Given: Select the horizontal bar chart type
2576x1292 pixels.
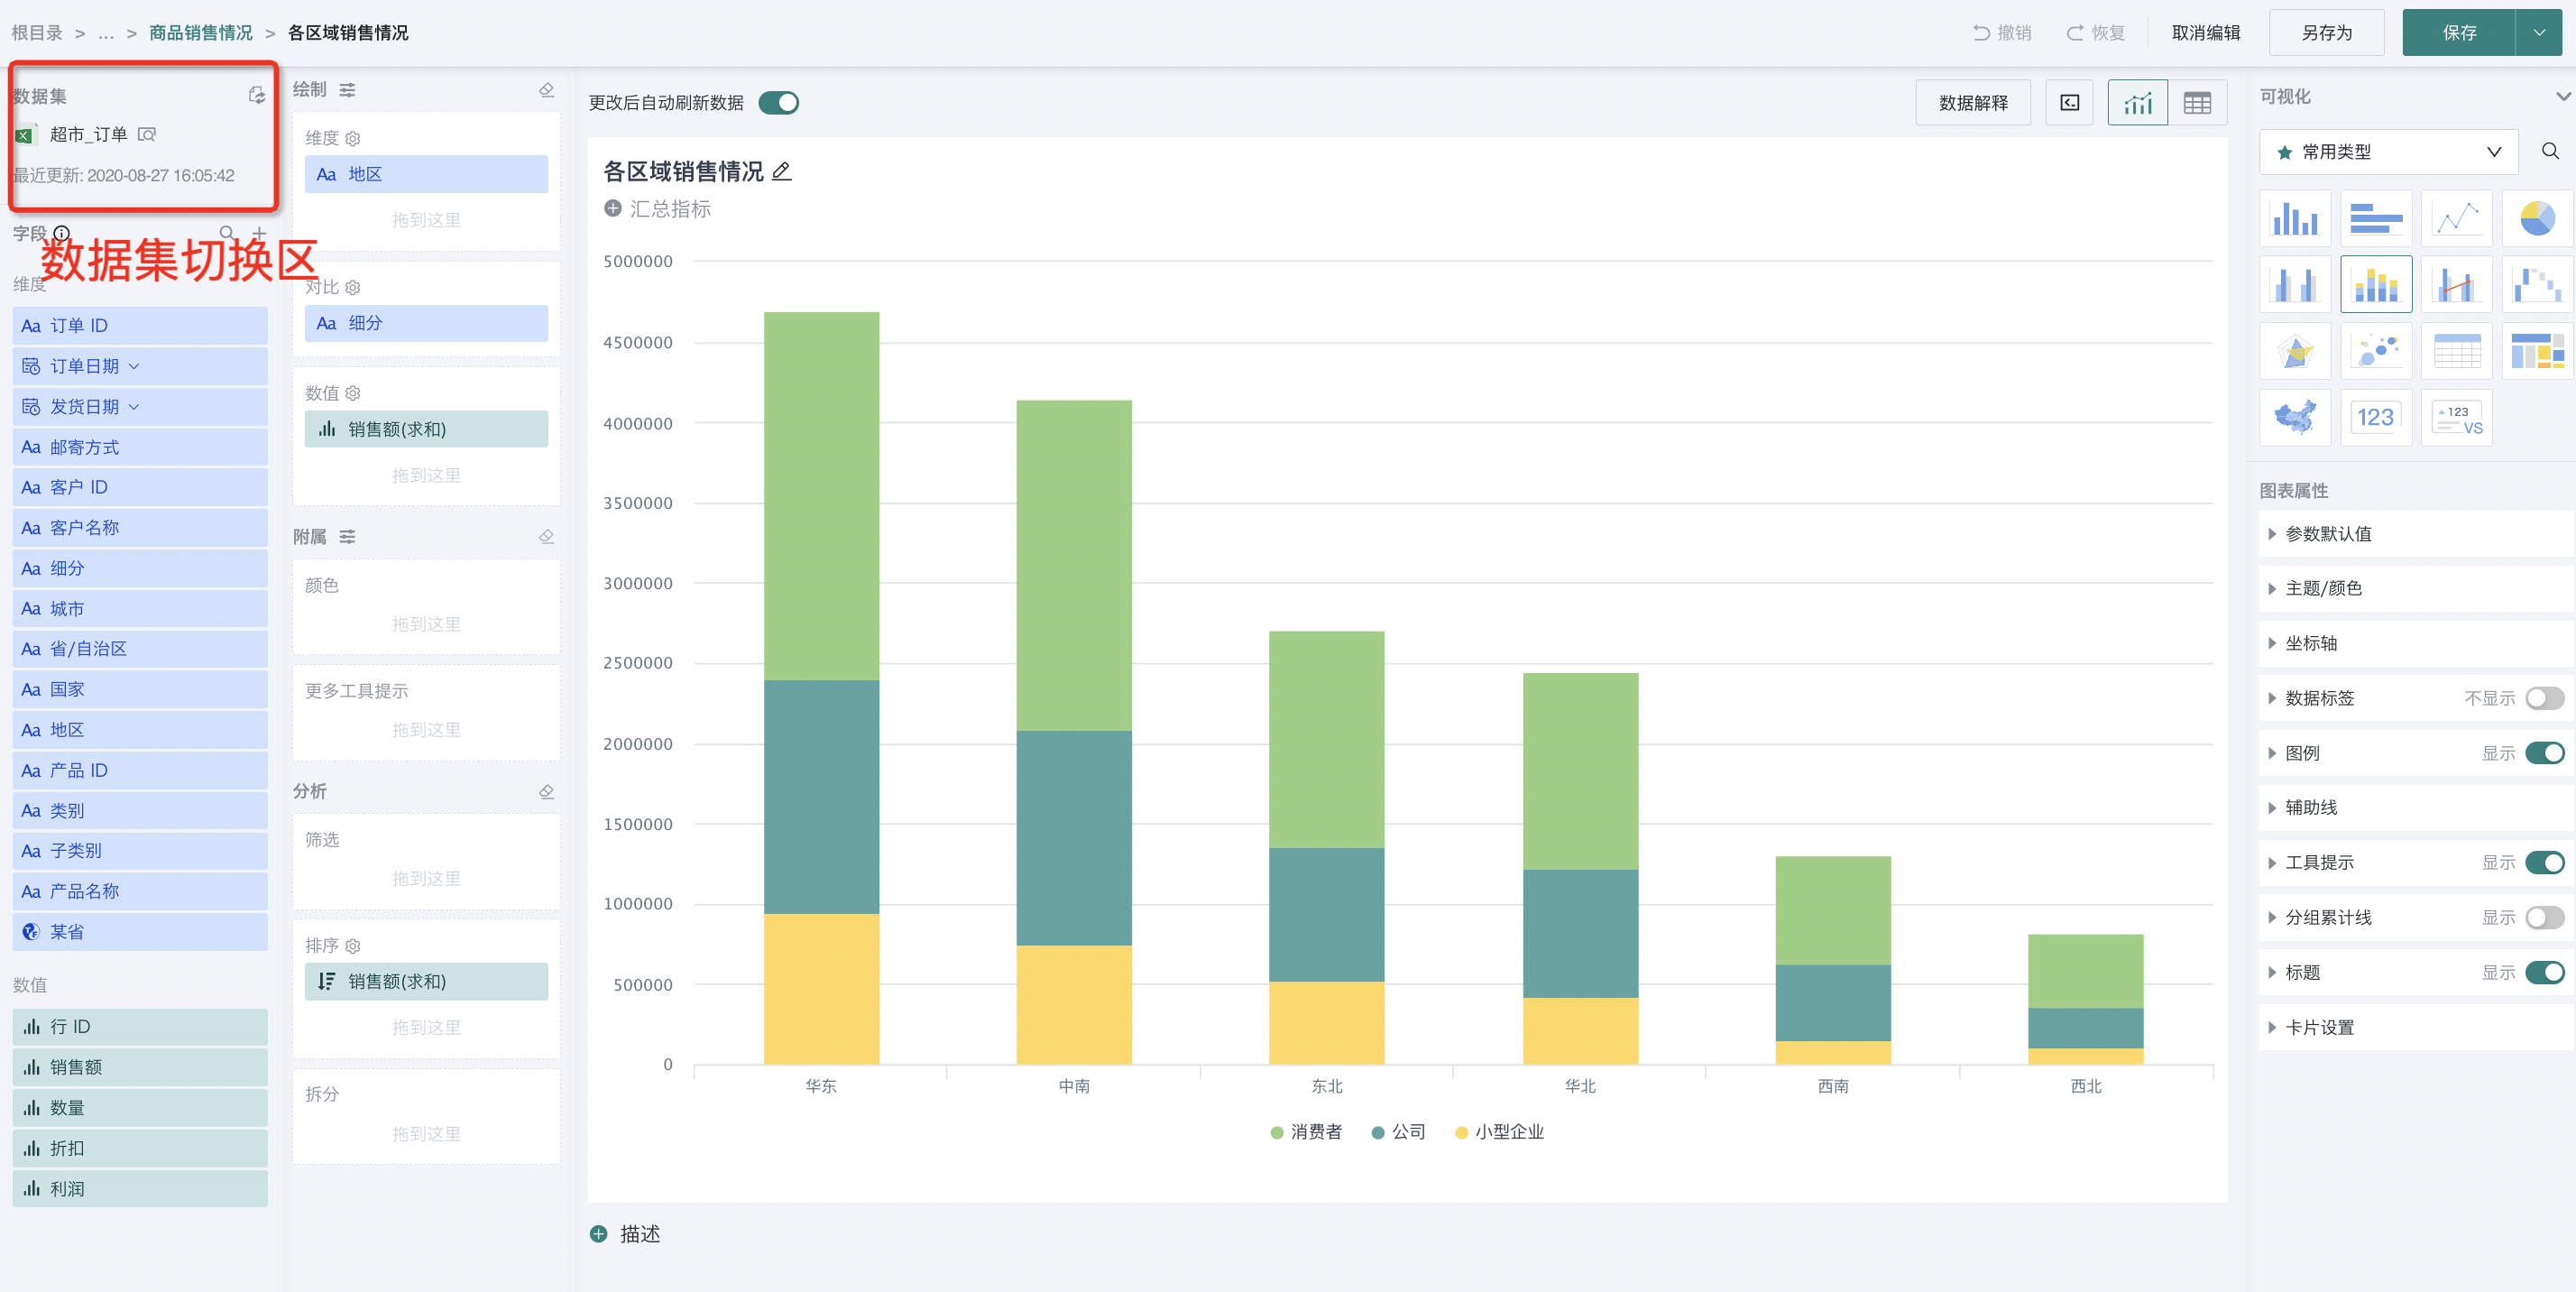Looking at the screenshot, I should (x=2375, y=218).
